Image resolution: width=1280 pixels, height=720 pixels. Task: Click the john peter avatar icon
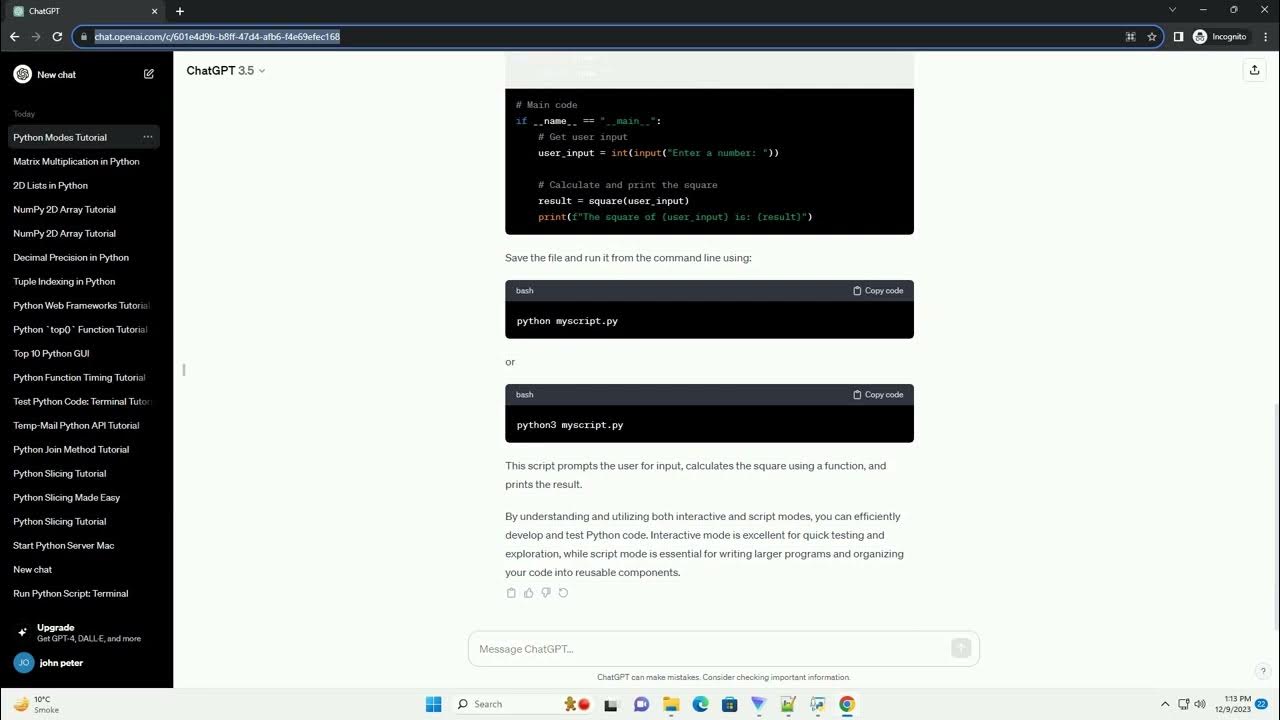[23, 662]
